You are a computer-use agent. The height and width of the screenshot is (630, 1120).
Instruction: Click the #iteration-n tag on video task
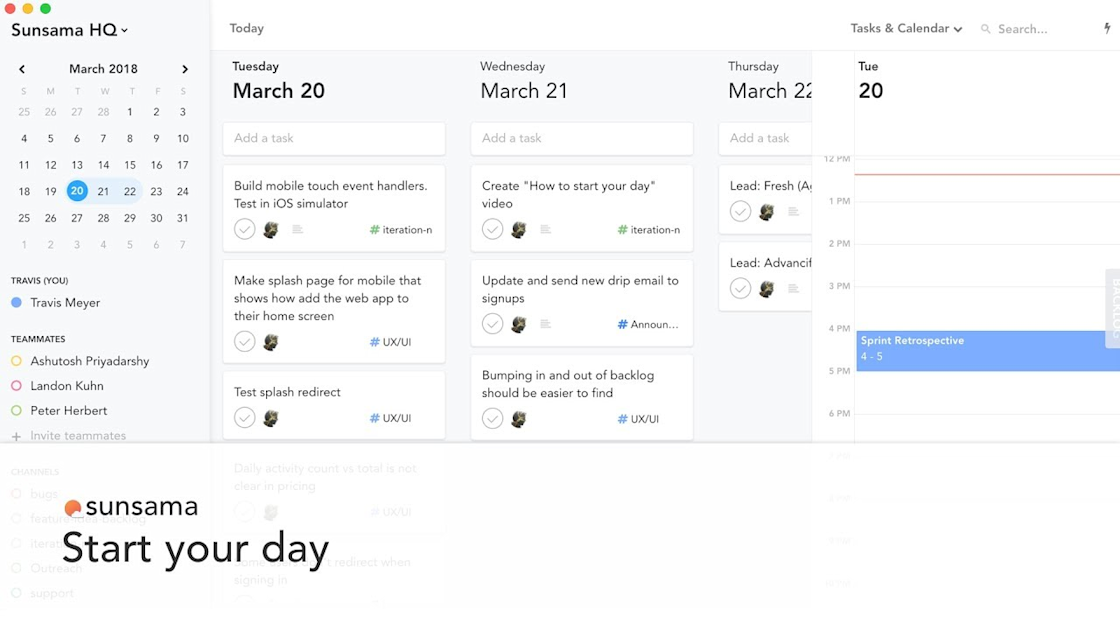coord(649,230)
